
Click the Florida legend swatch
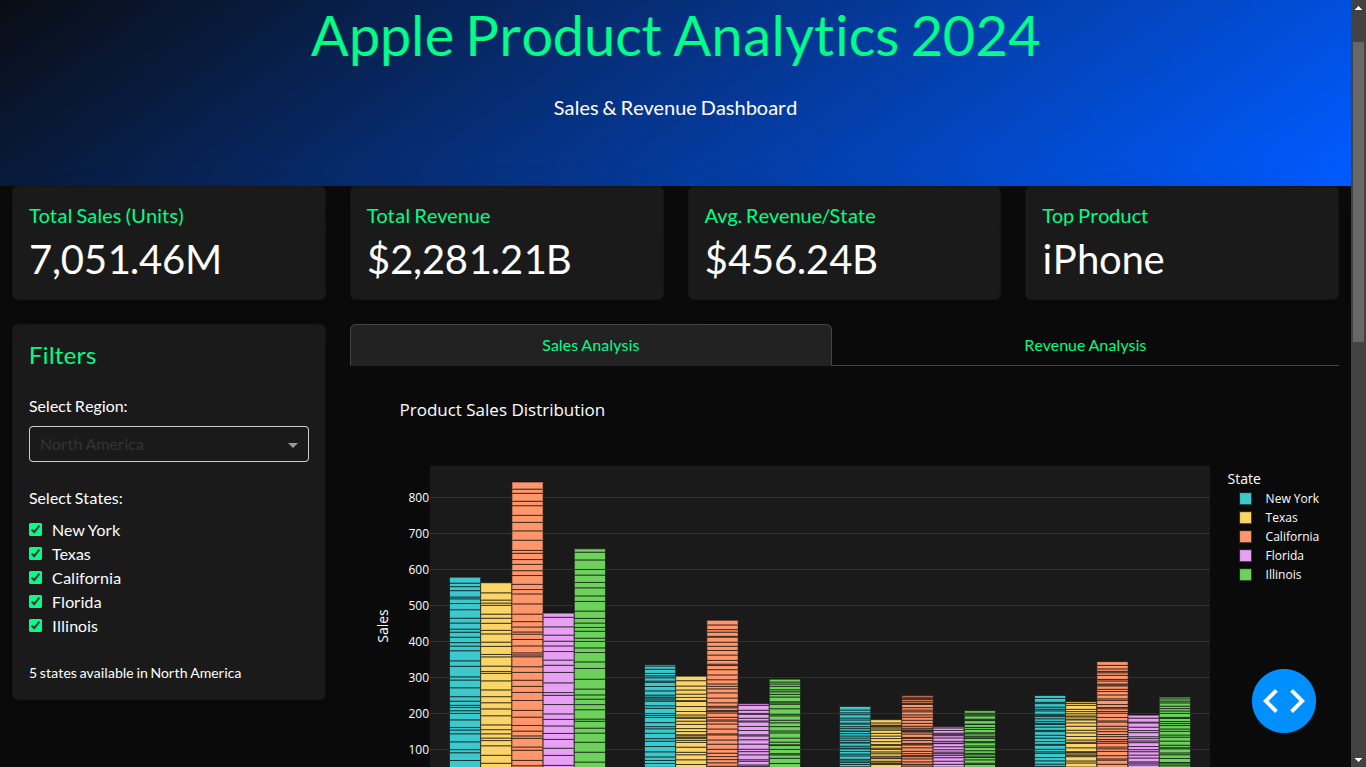(x=1245, y=555)
